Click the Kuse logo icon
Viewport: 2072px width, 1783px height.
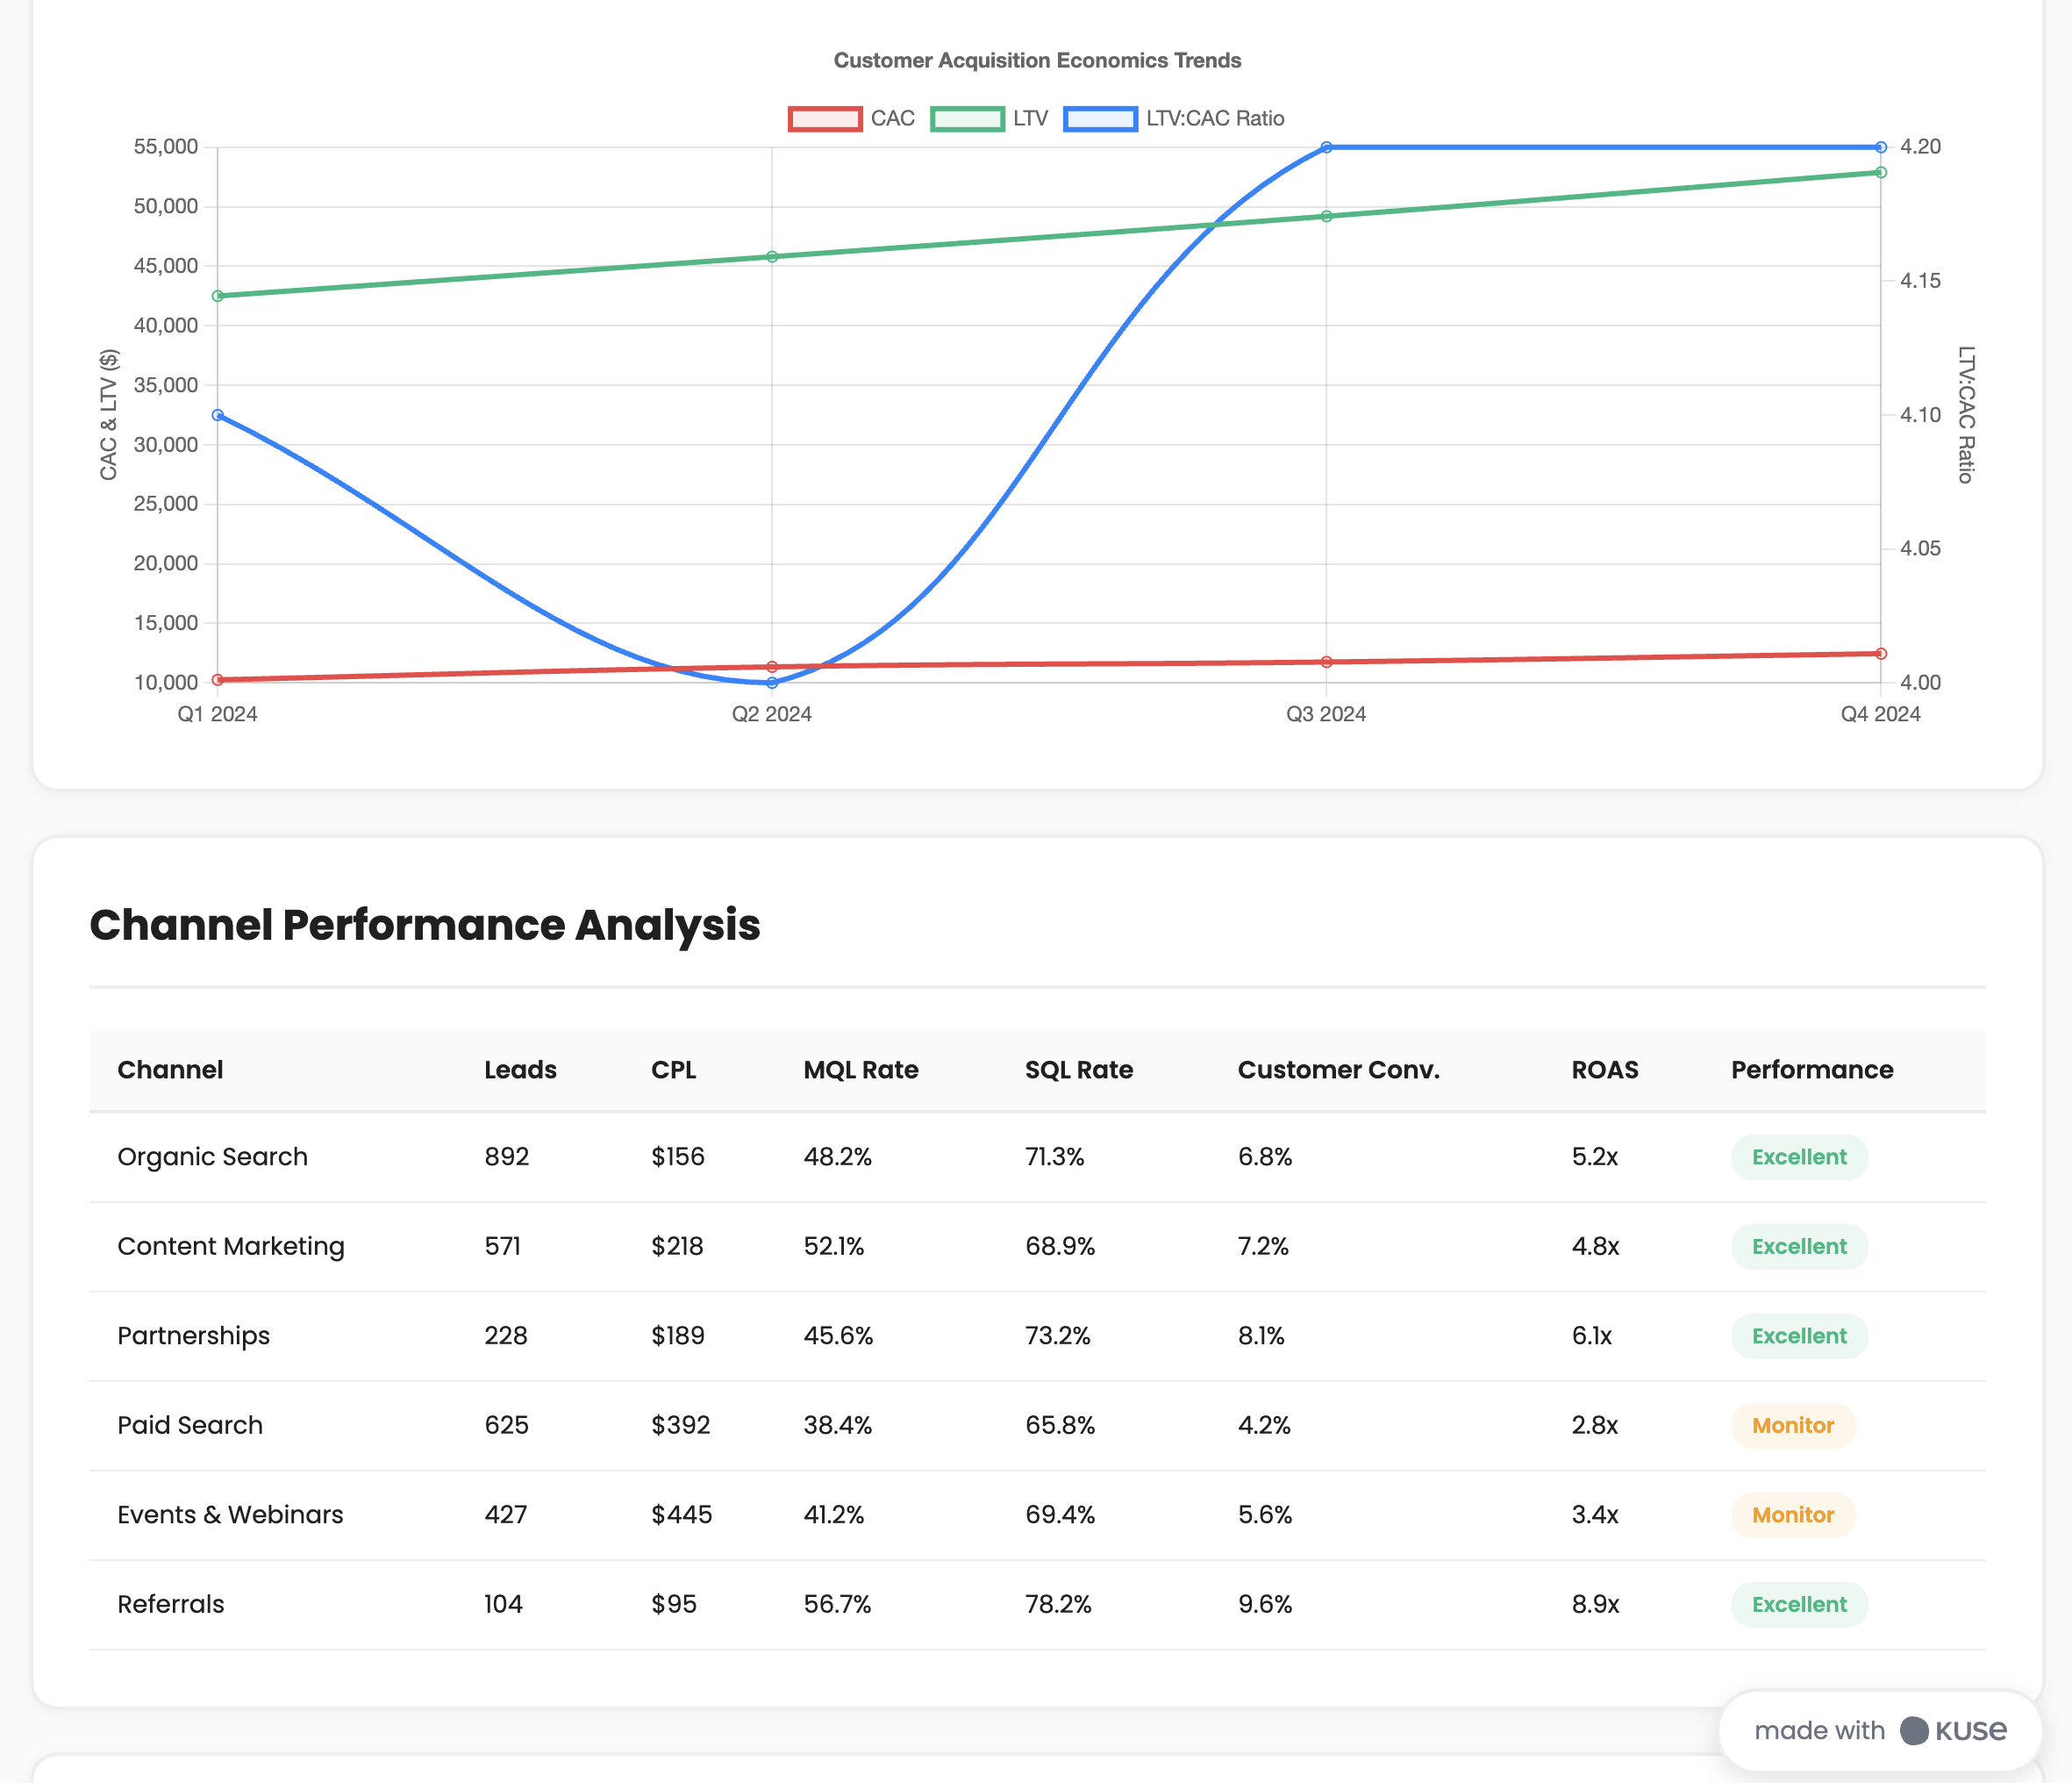coord(1914,1731)
